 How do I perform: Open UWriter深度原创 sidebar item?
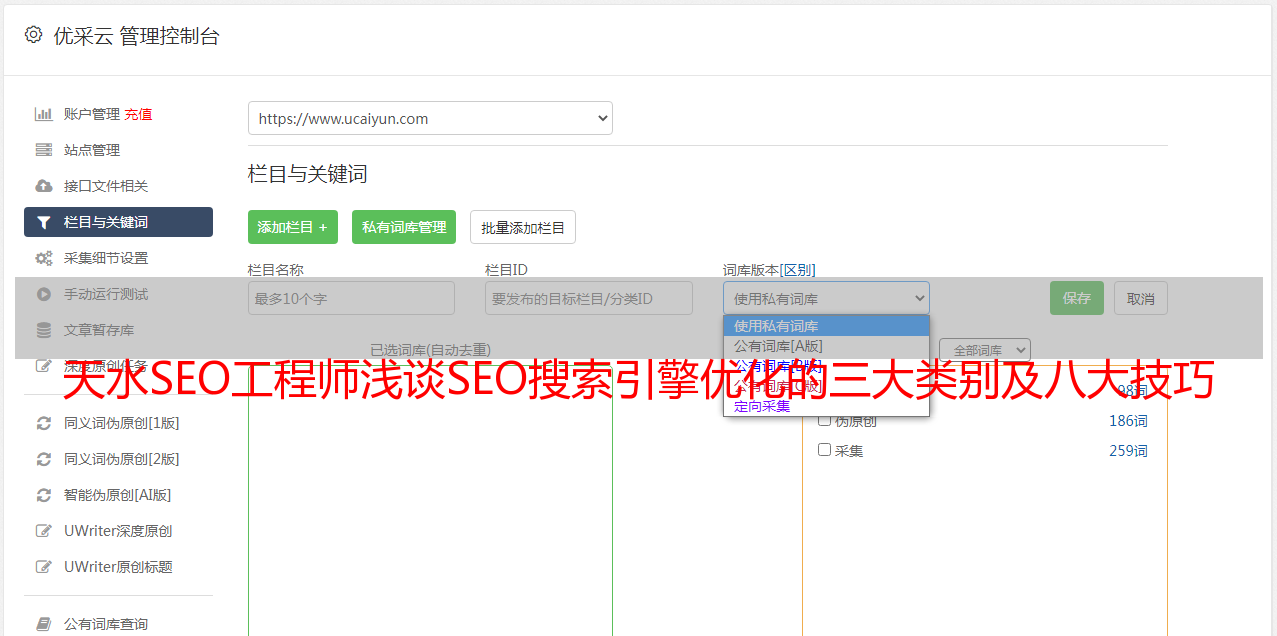tap(118, 531)
